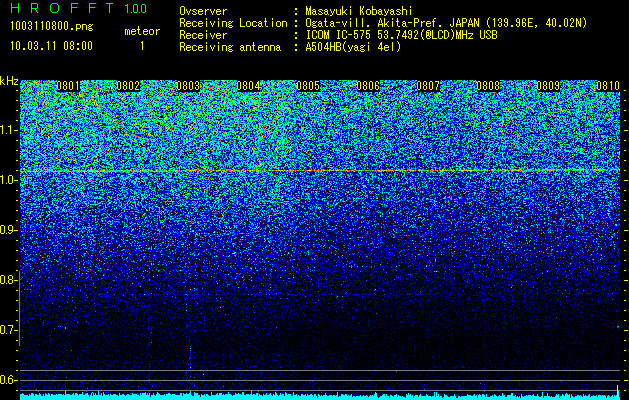
Task: Click the Ovserver field label
Action: point(203,11)
